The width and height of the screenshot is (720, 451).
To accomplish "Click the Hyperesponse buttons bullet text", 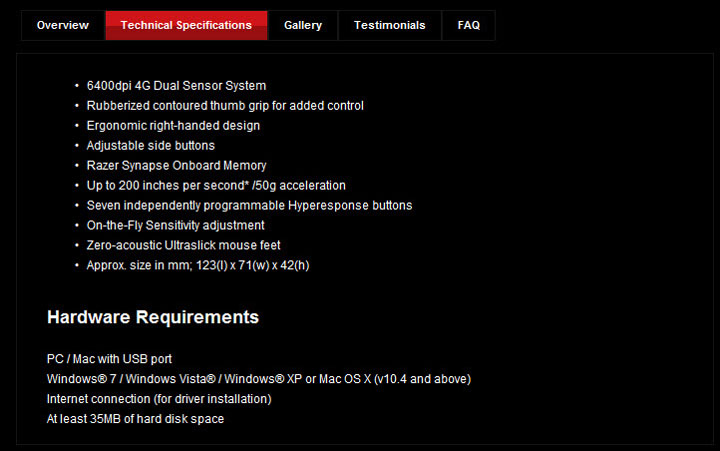I will pos(249,206).
